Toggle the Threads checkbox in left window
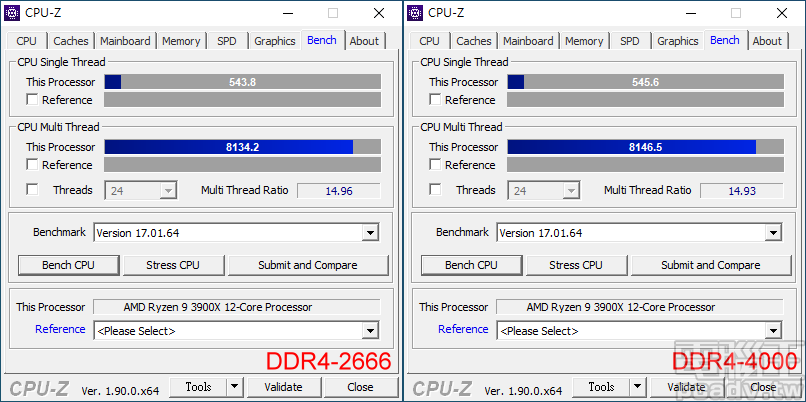The height and width of the screenshot is (402, 806). 32,190
